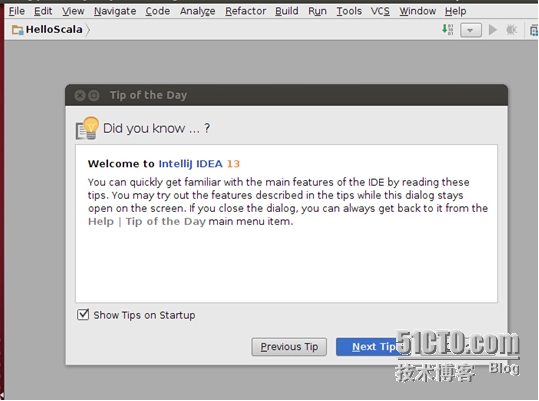Open the Edit menu

tap(43, 11)
